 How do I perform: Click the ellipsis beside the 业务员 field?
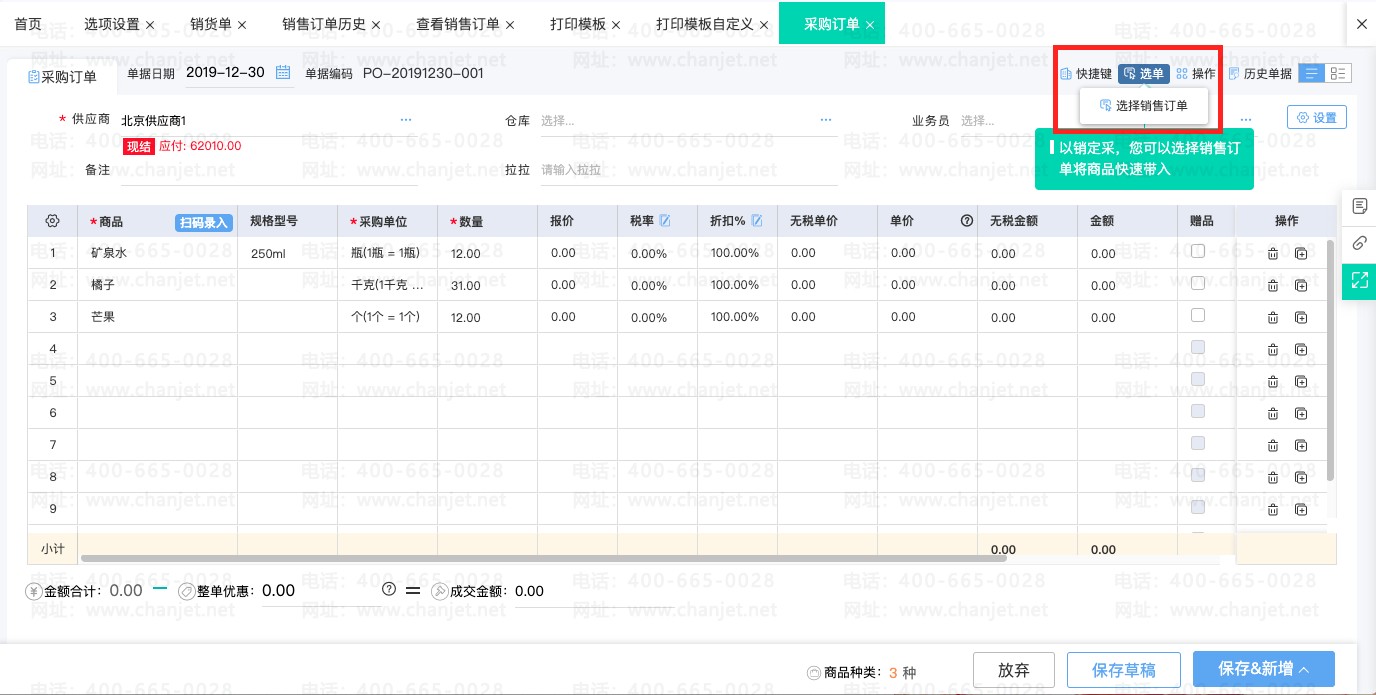tap(1246, 120)
